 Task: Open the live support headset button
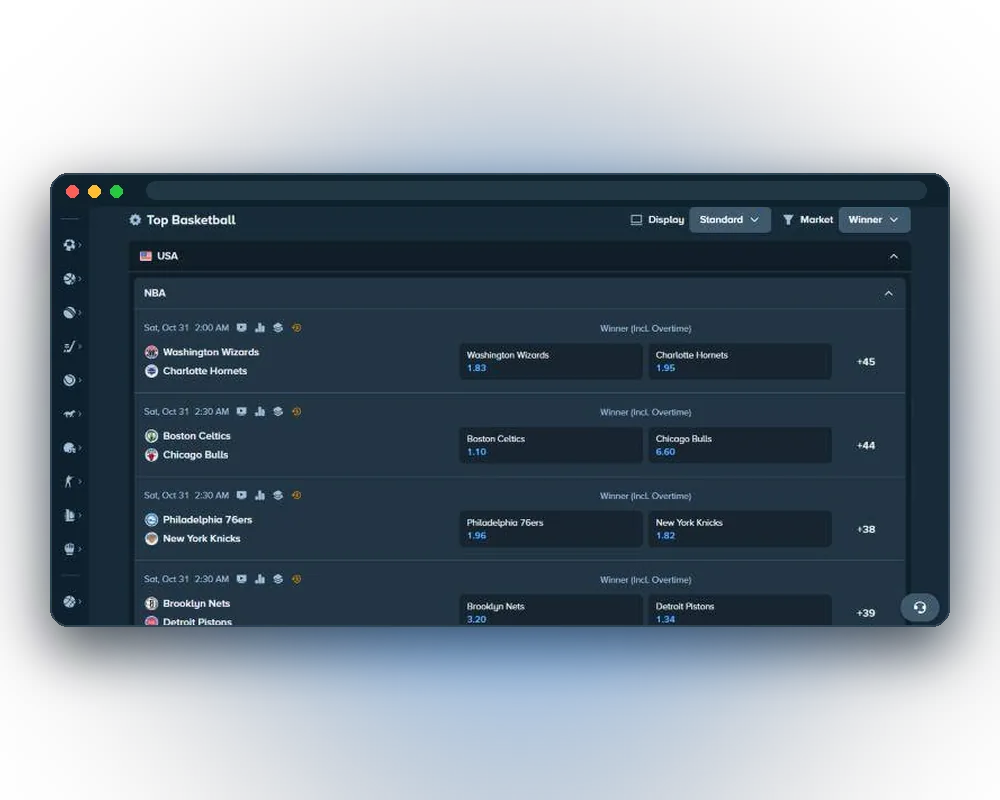tap(919, 607)
